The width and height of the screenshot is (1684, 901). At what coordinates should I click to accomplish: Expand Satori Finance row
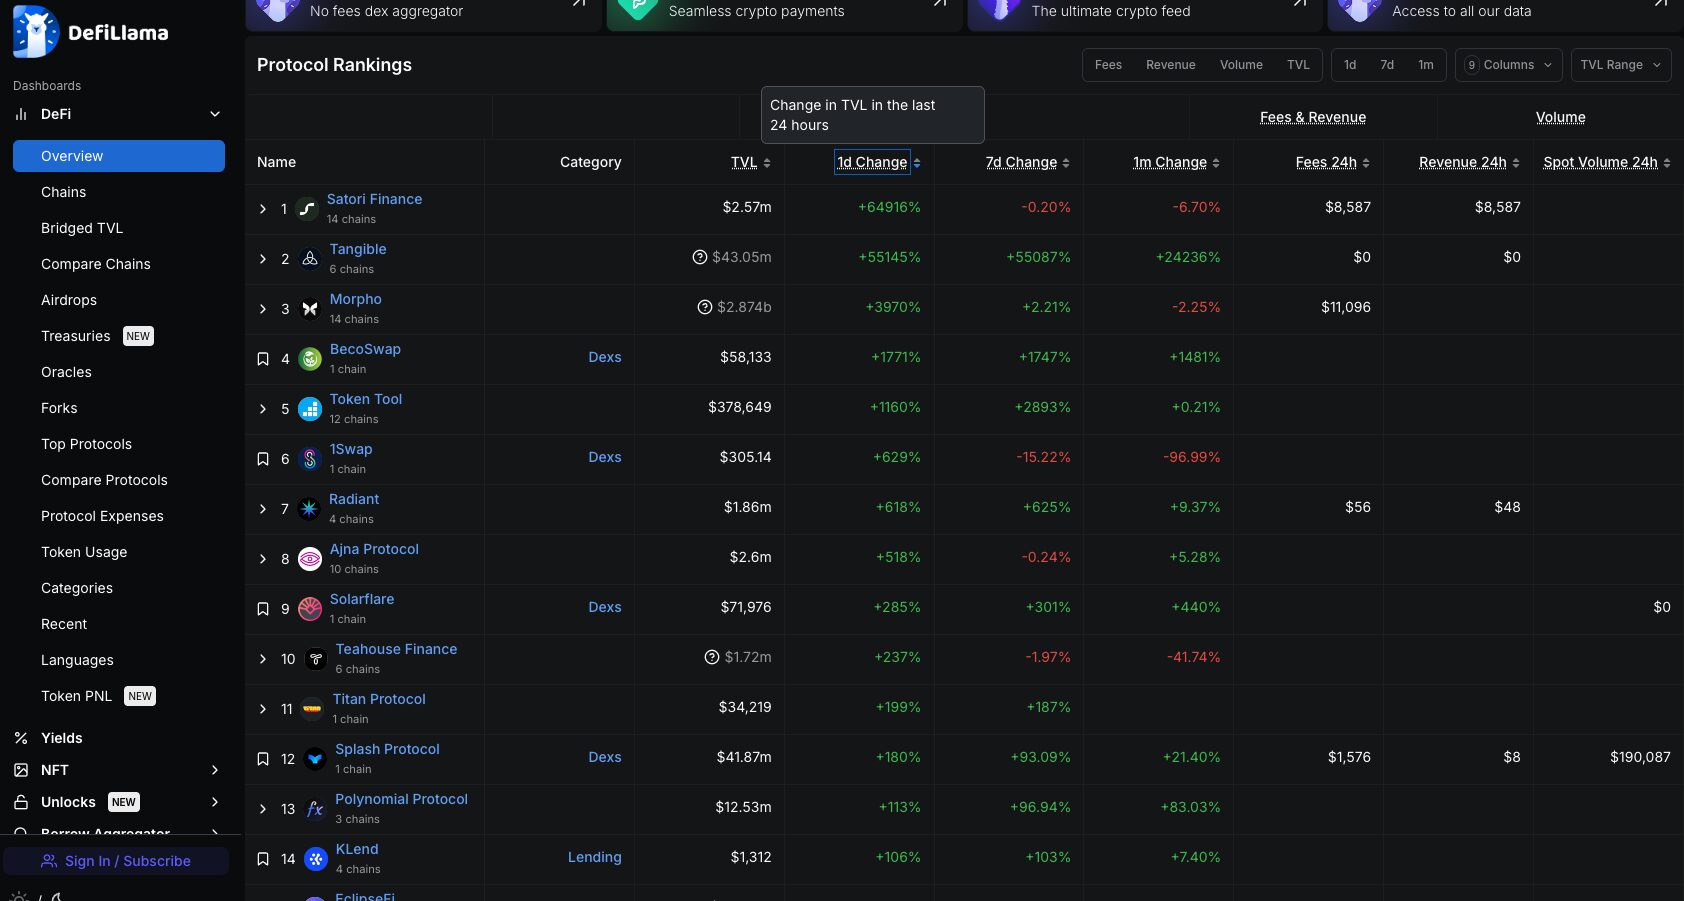(x=263, y=209)
